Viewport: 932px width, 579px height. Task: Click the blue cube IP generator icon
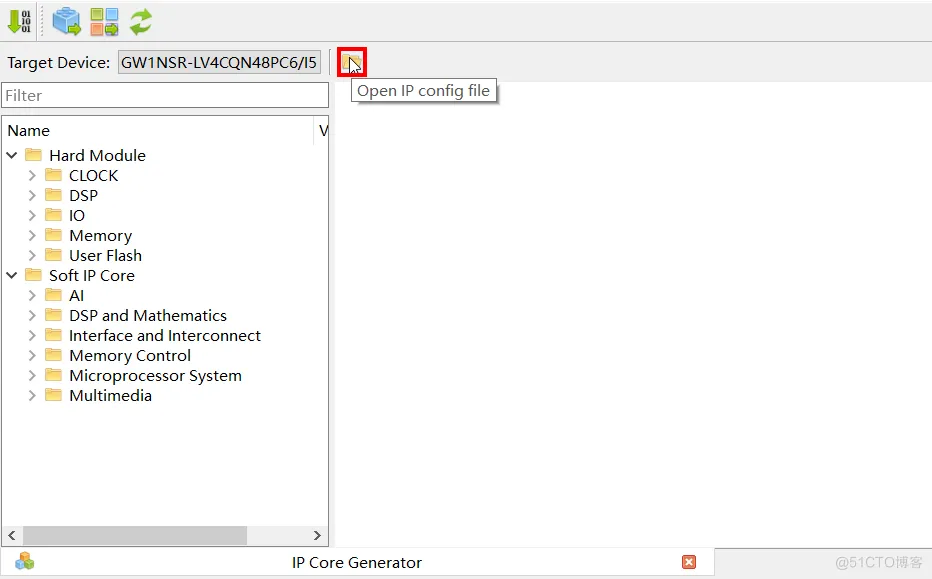(67, 21)
